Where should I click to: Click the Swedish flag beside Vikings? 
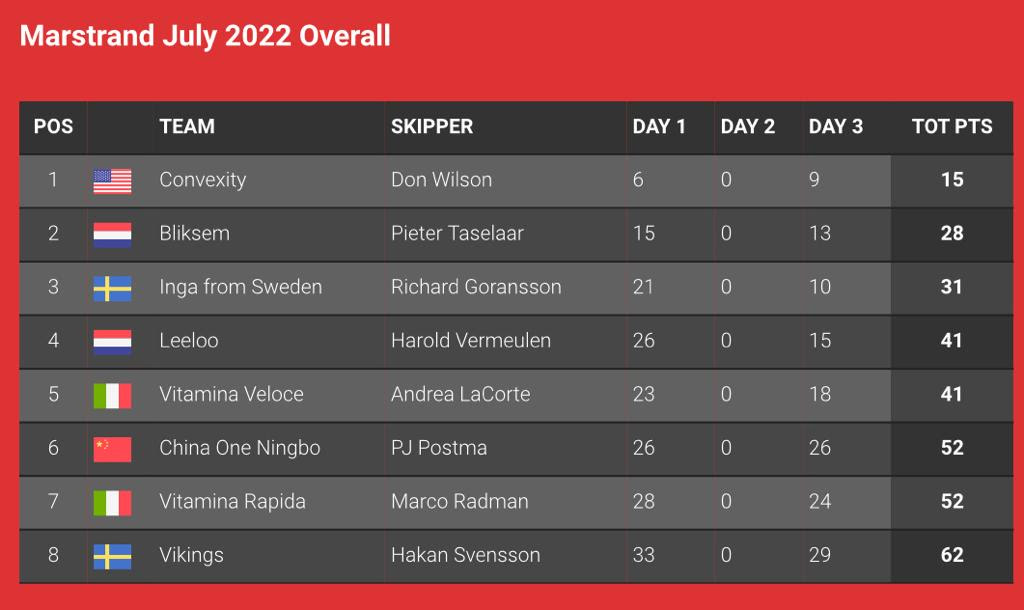point(112,556)
